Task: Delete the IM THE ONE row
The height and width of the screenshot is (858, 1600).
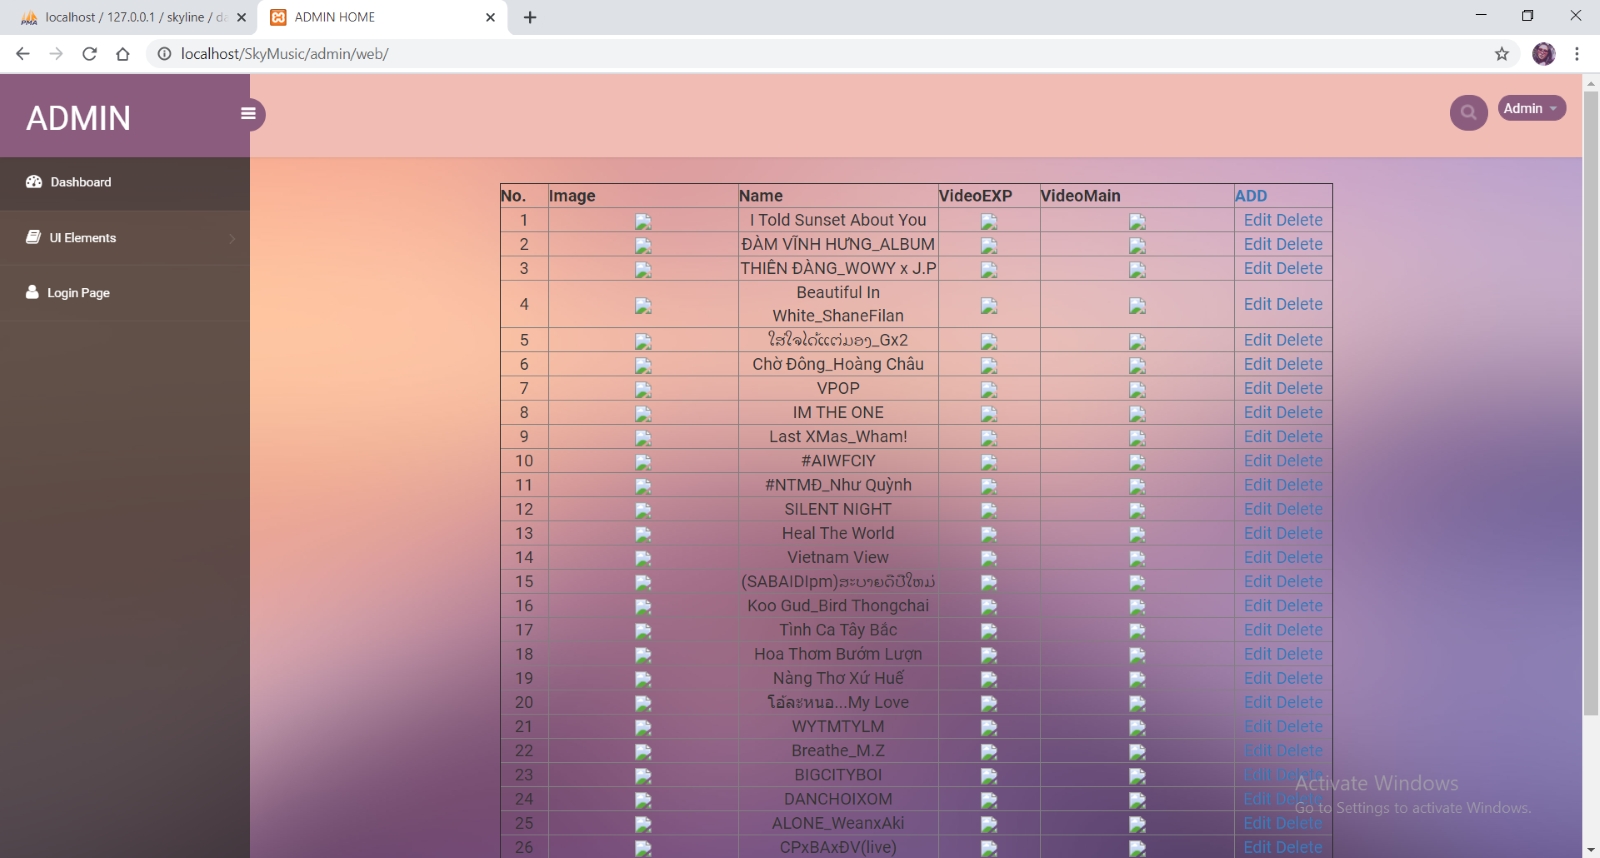Action: tap(1299, 412)
